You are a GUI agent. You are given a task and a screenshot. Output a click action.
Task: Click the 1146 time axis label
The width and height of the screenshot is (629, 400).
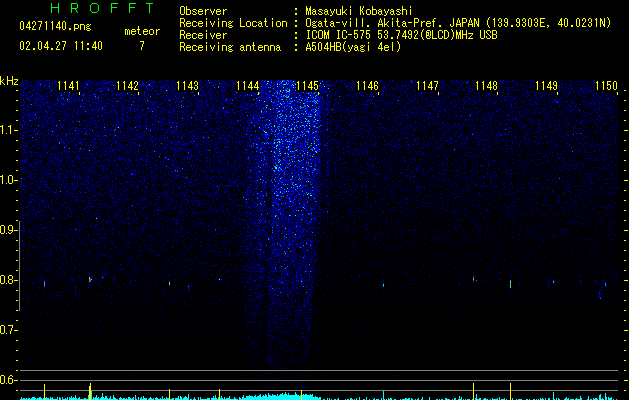point(367,86)
